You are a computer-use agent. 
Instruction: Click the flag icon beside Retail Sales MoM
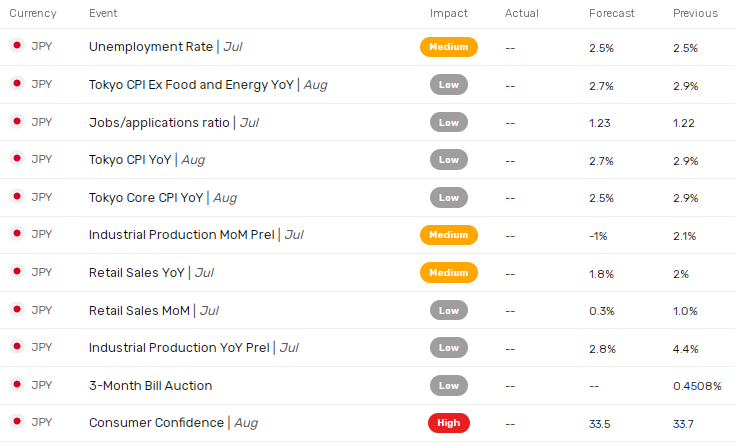(x=16, y=310)
